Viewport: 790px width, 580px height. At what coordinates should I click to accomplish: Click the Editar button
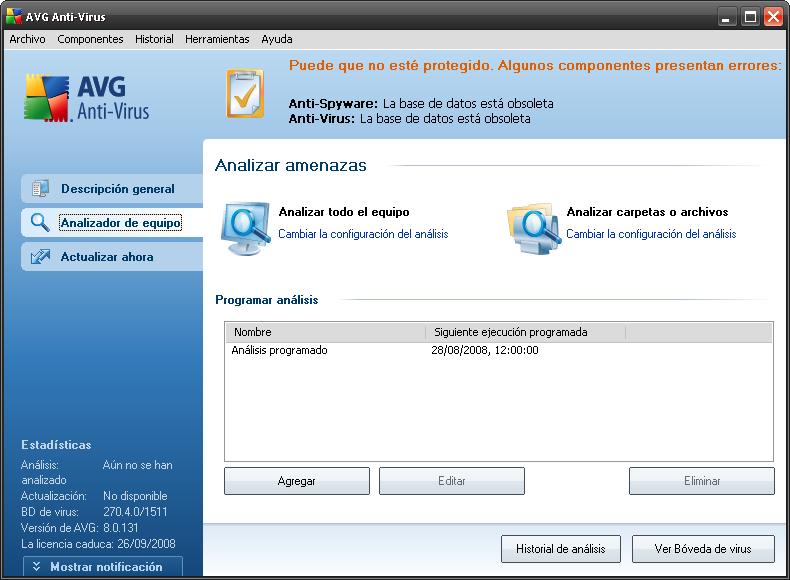click(452, 481)
